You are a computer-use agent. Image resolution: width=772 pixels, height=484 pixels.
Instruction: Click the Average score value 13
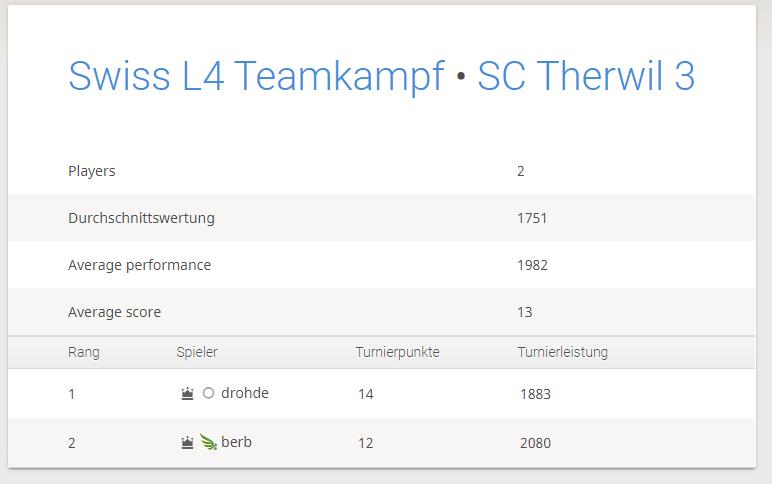click(524, 312)
